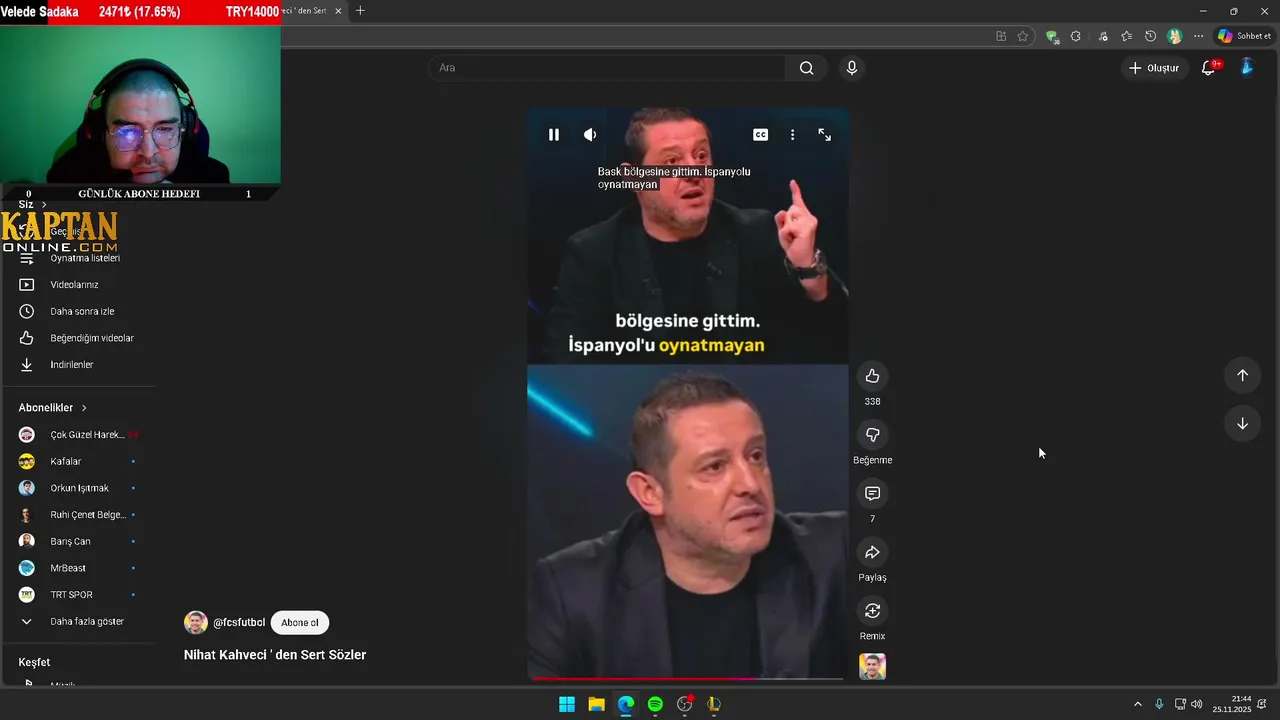Viewport: 1280px width, 720px height.
Task: Mute the Shorts video volume
Action: click(590, 135)
